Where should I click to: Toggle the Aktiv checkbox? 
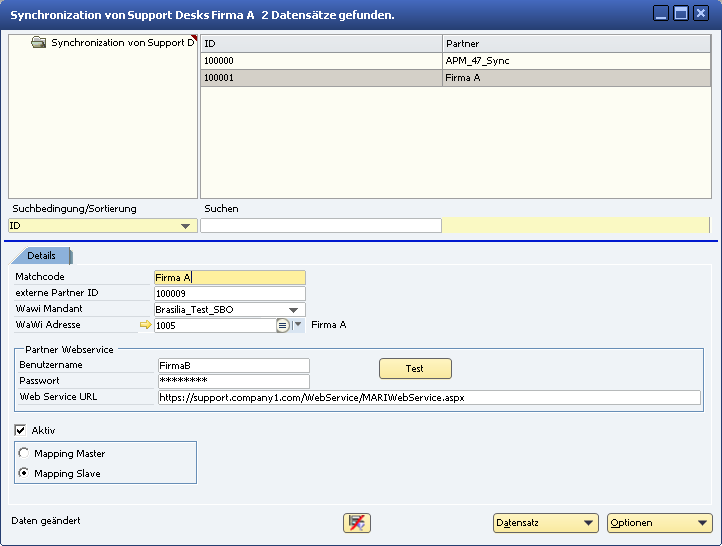pos(21,430)
